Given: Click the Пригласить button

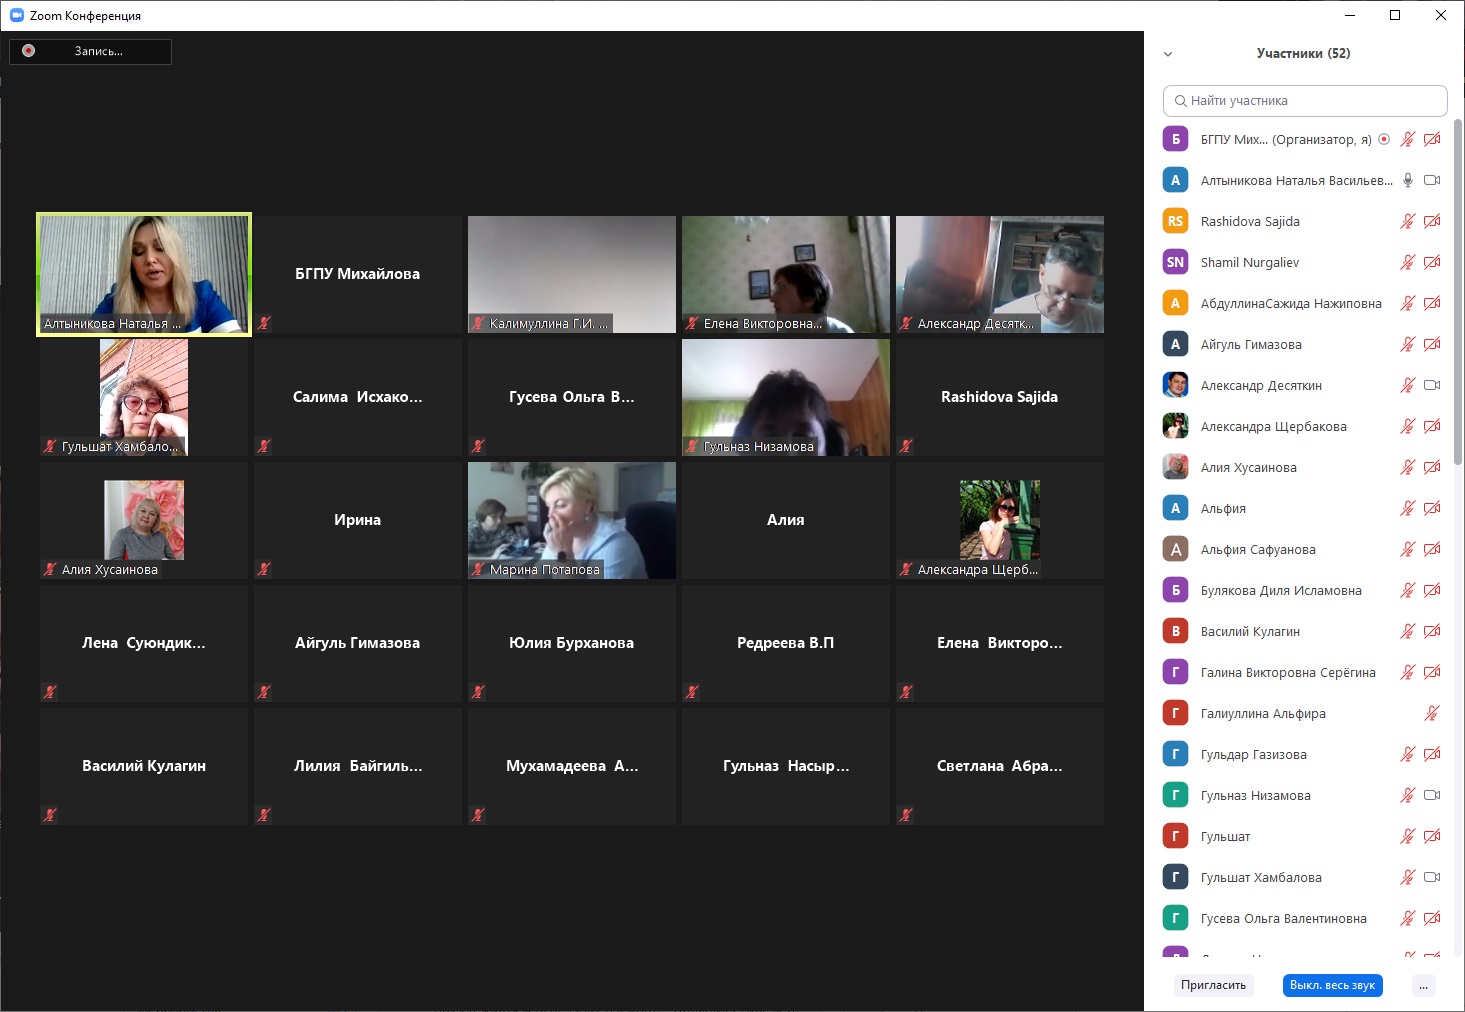Looking at the screenshot, I should coord(1213,985).
